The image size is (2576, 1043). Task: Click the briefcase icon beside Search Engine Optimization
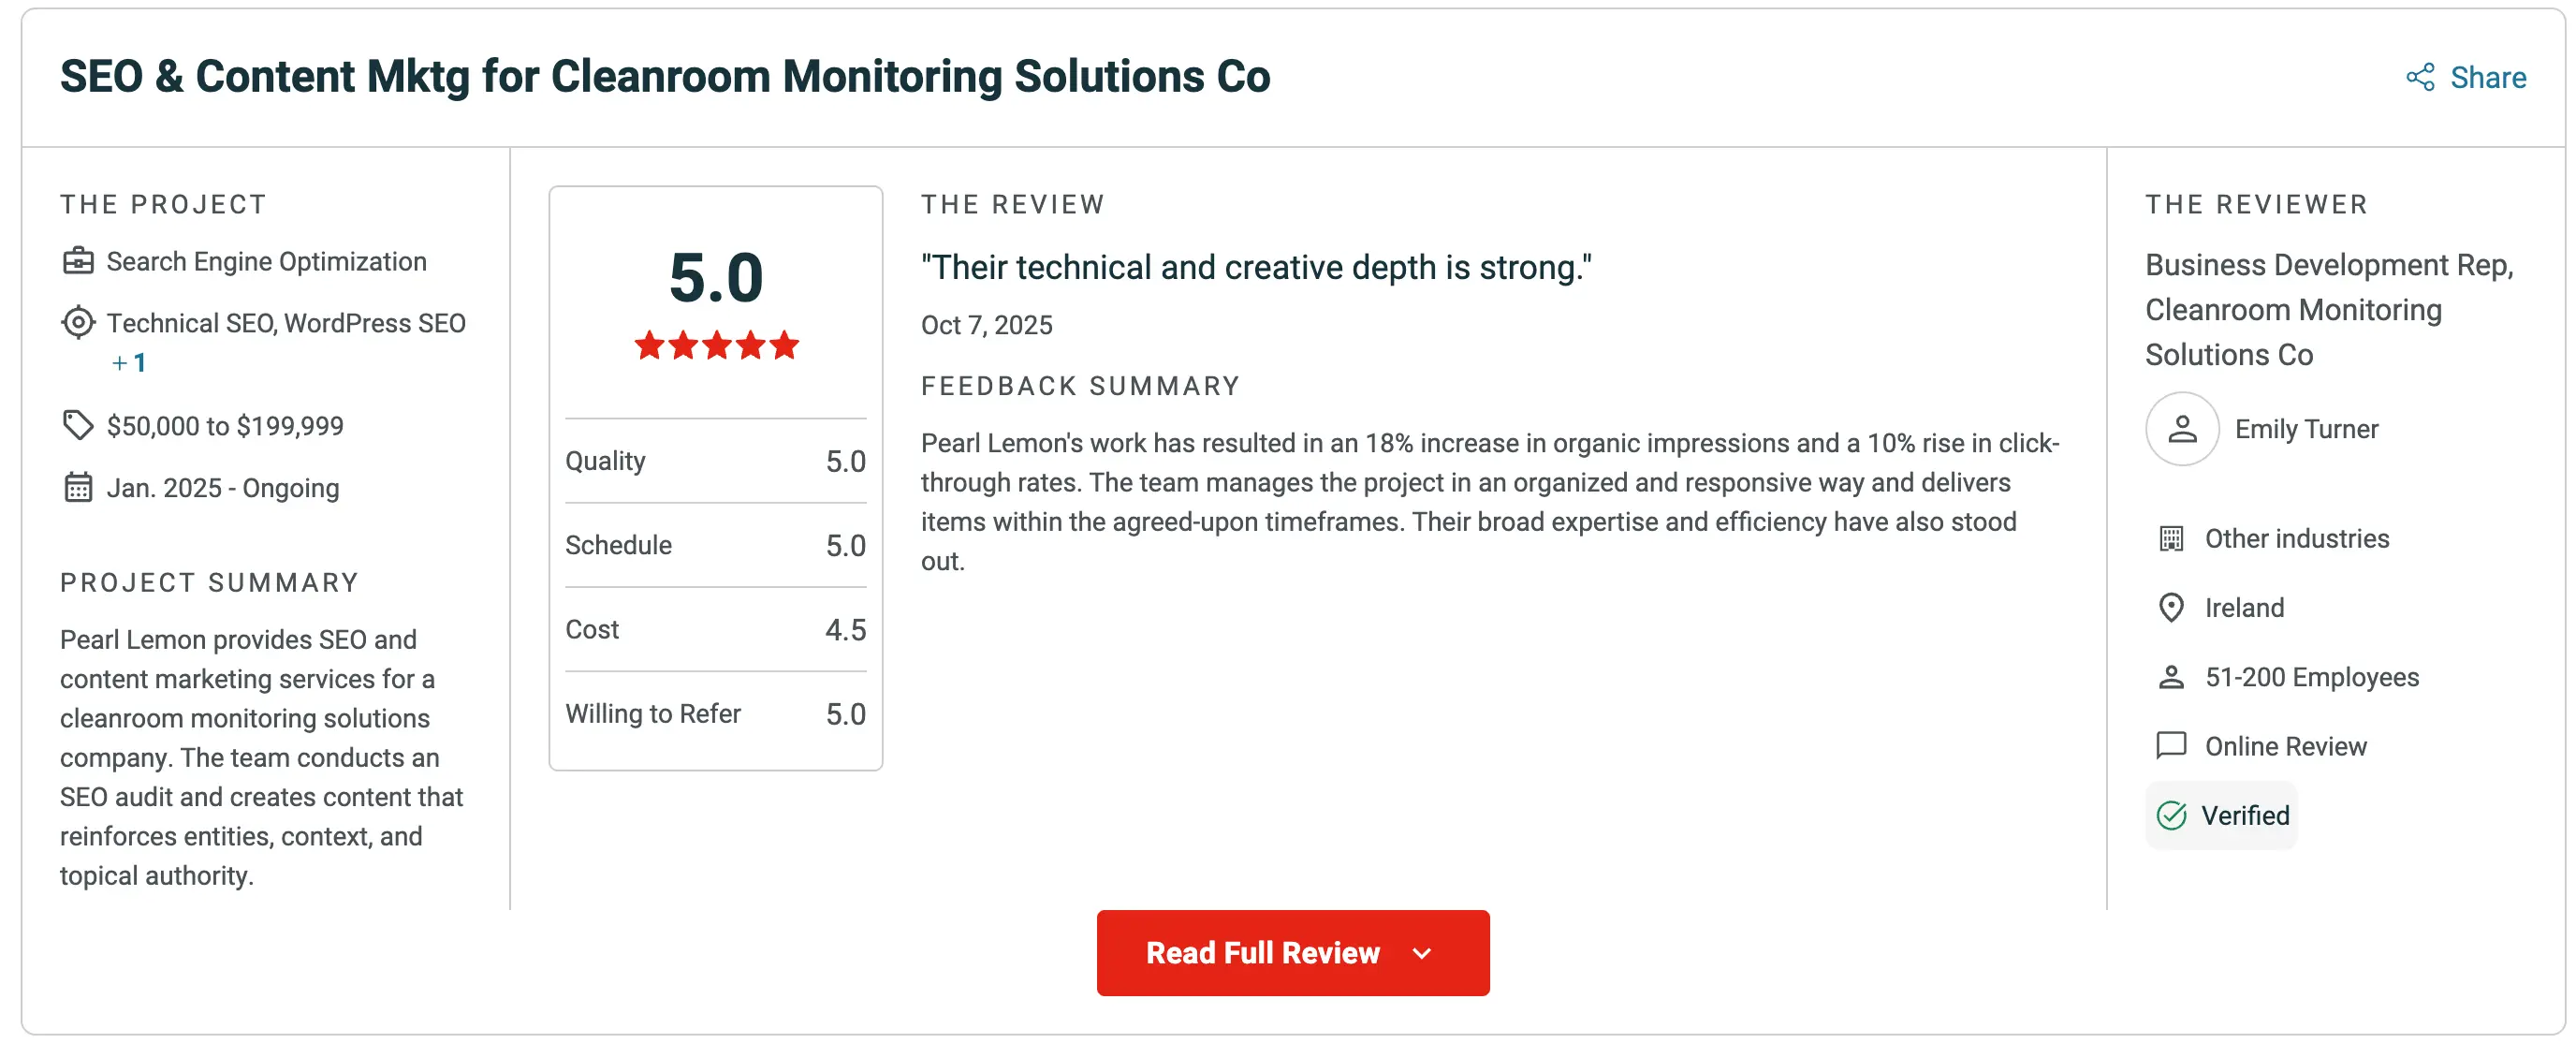(78, 262)
